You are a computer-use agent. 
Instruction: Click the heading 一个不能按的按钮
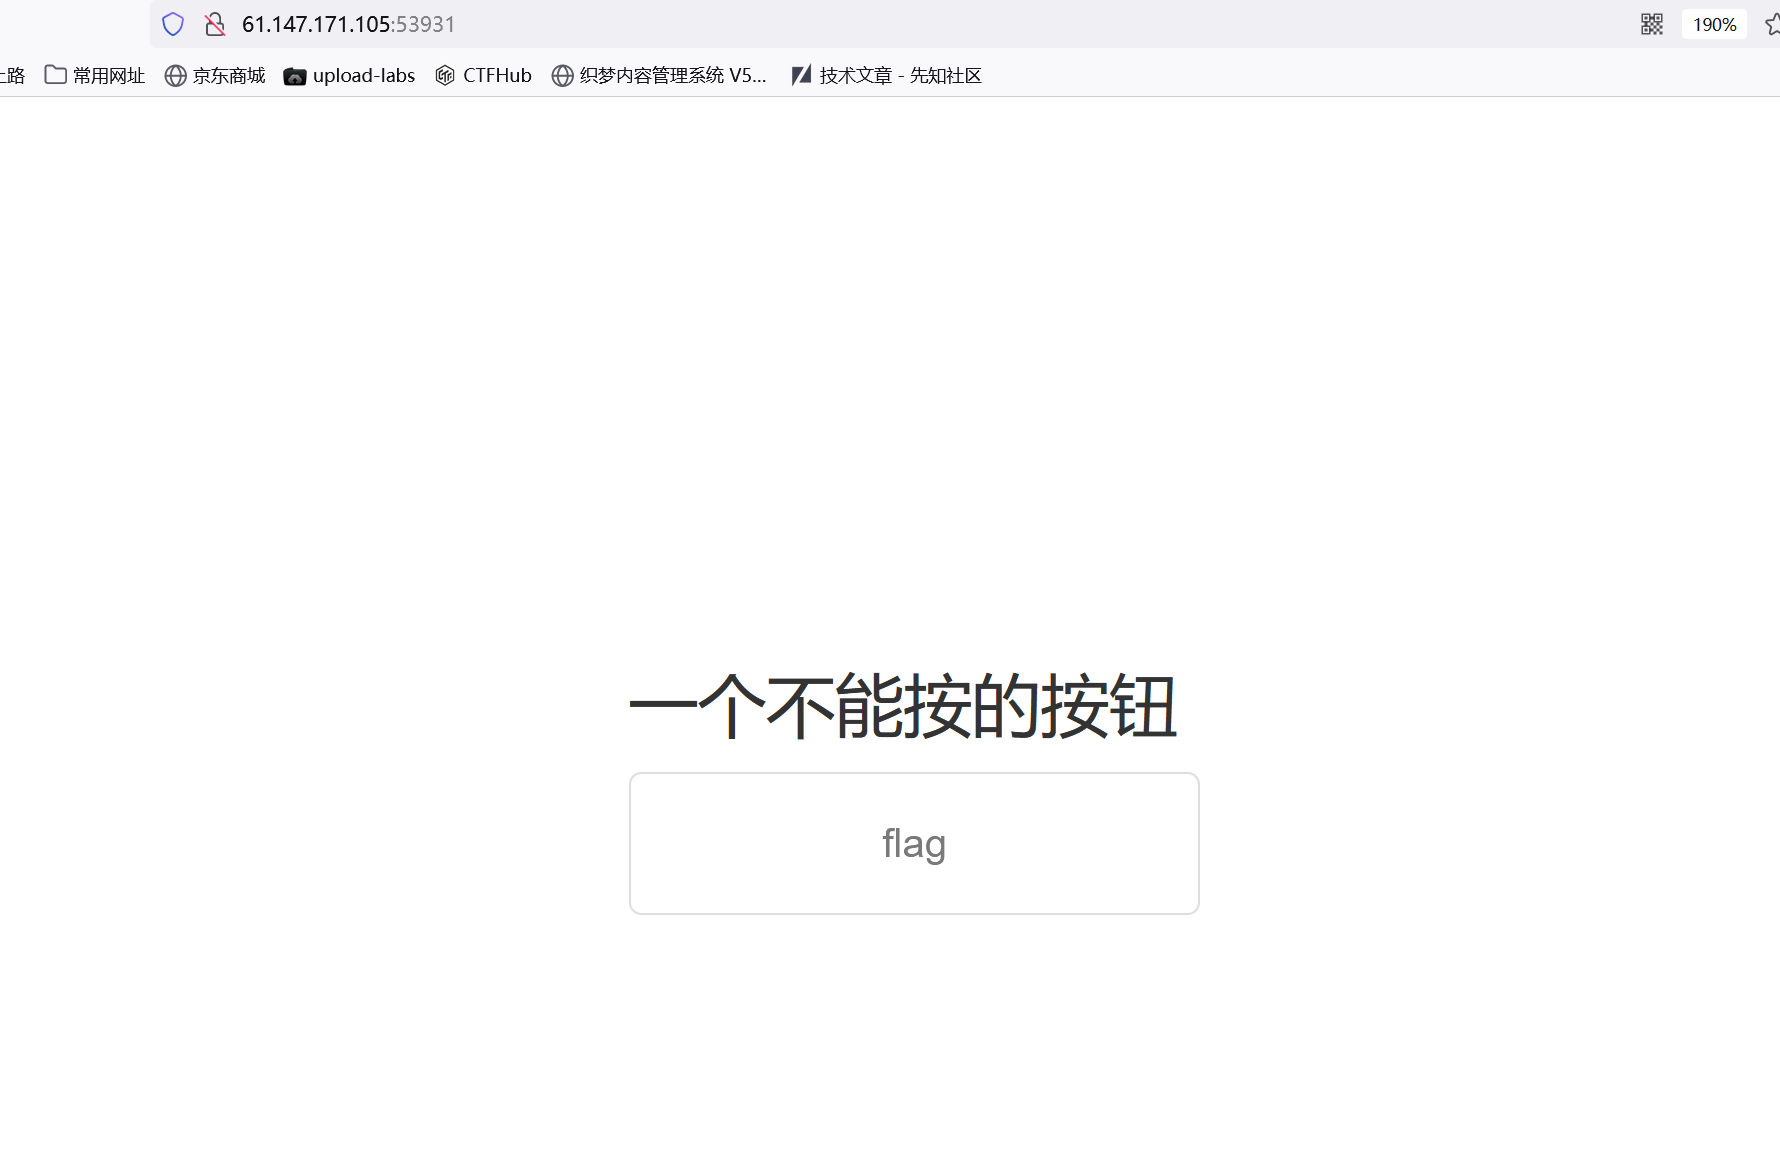coord(903,706)
